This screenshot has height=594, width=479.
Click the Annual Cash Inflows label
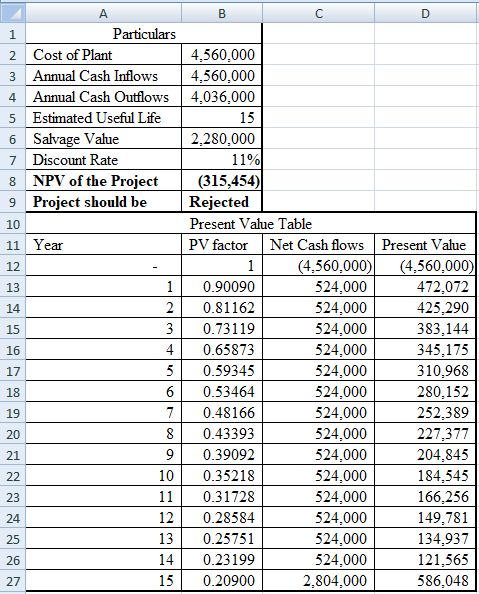point(103,76)
